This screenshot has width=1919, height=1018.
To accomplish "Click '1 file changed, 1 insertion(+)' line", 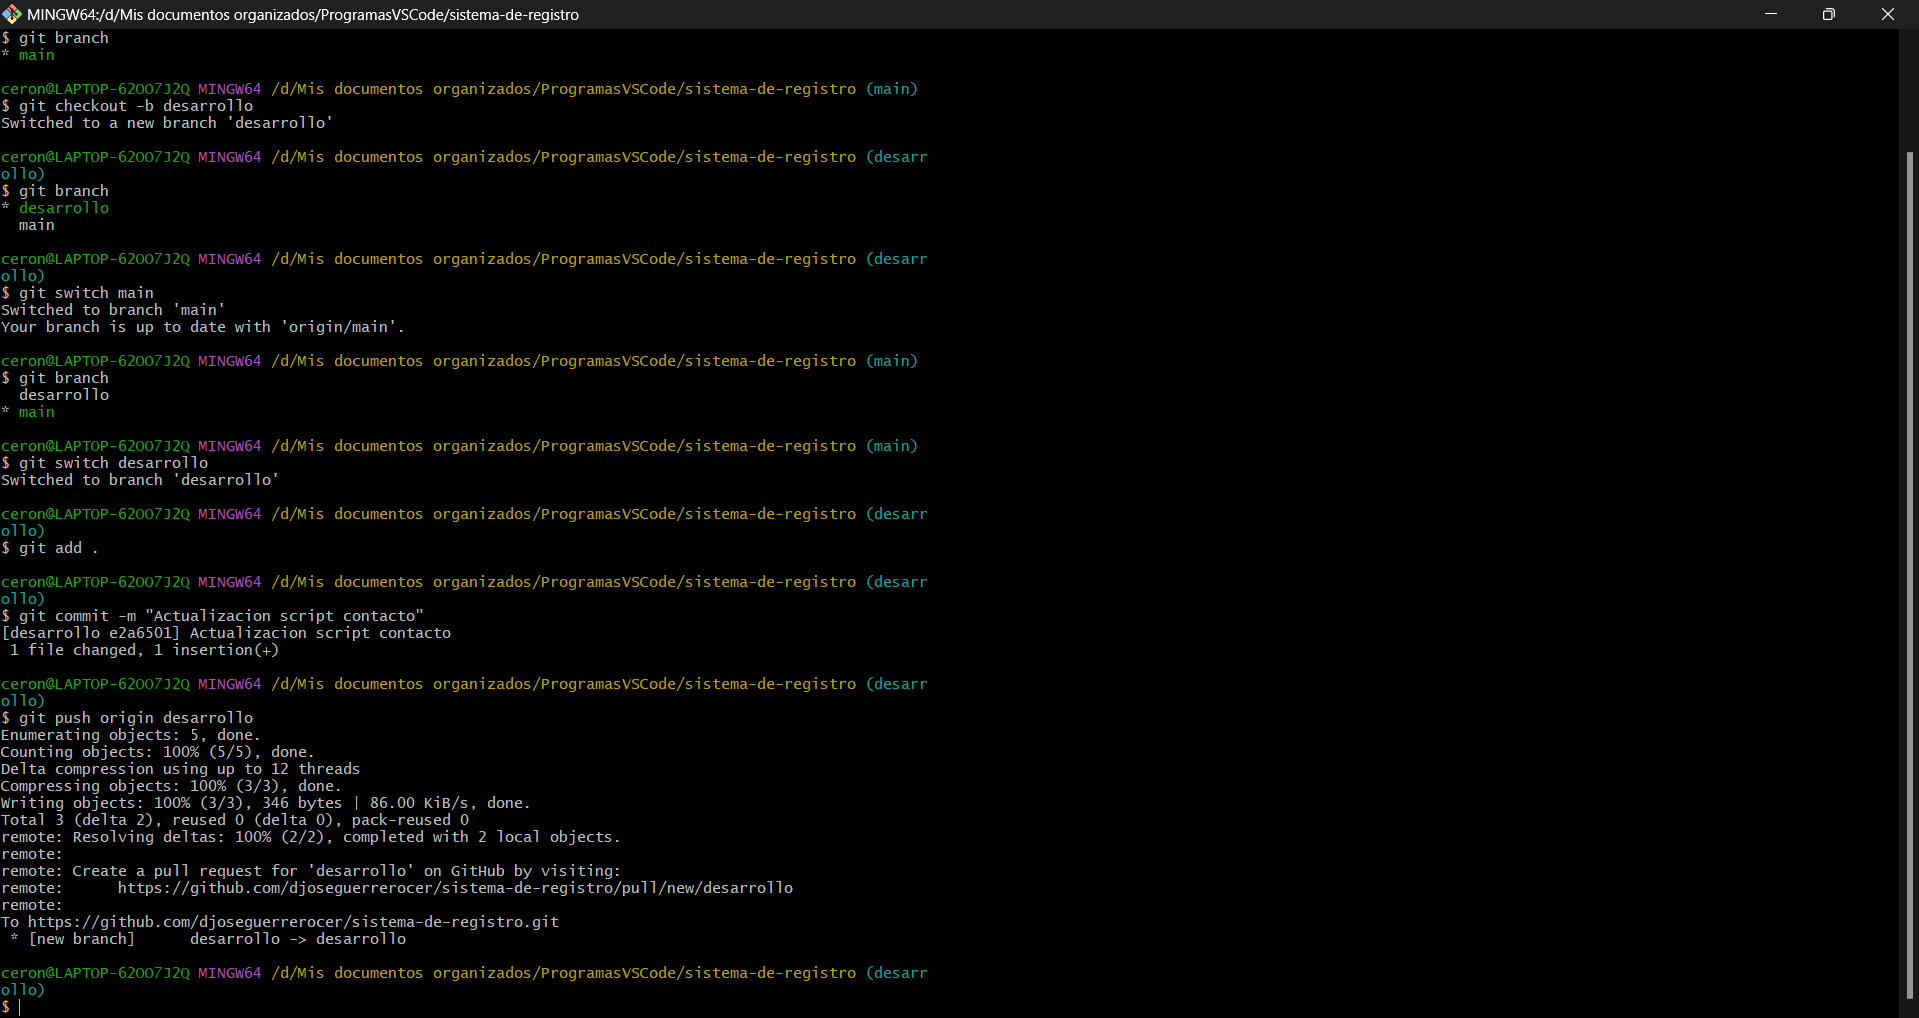I will [x=144, y=650].
